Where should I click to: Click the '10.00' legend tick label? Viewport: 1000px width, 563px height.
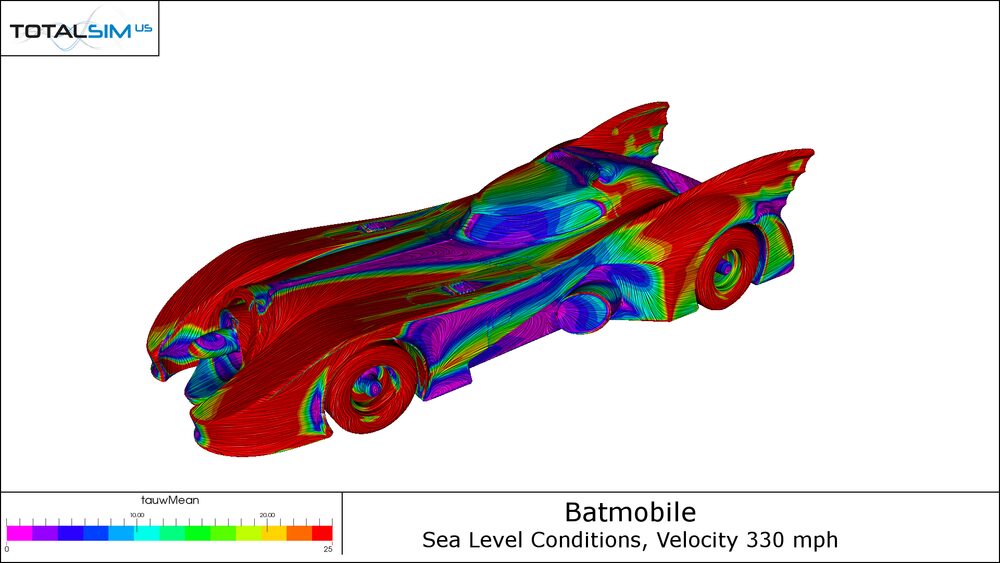pos(137,515)
